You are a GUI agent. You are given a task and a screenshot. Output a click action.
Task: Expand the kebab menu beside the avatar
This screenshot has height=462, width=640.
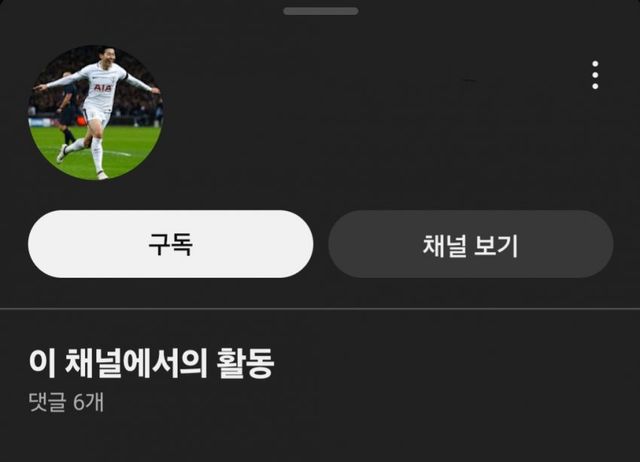[x=595, y=75]
